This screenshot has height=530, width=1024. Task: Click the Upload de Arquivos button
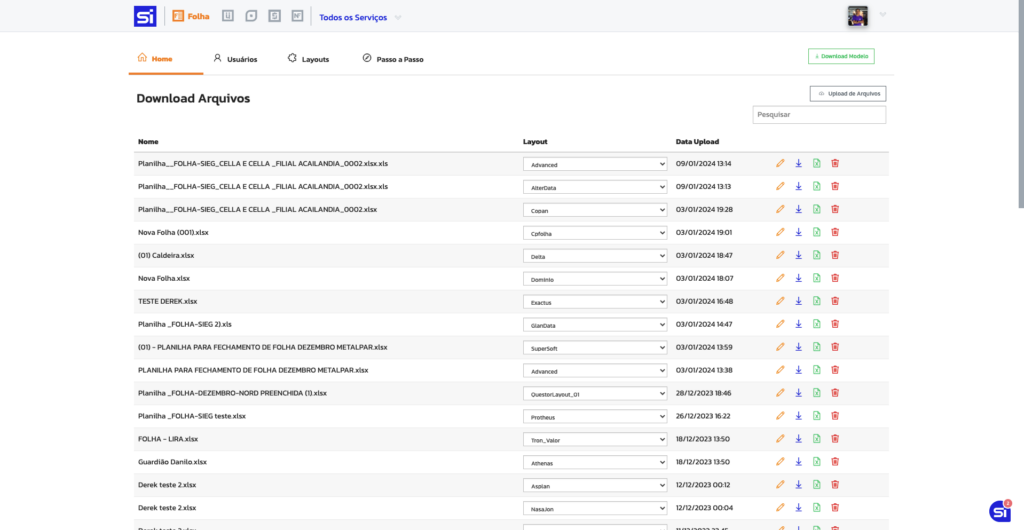click(x=848, y=94)
